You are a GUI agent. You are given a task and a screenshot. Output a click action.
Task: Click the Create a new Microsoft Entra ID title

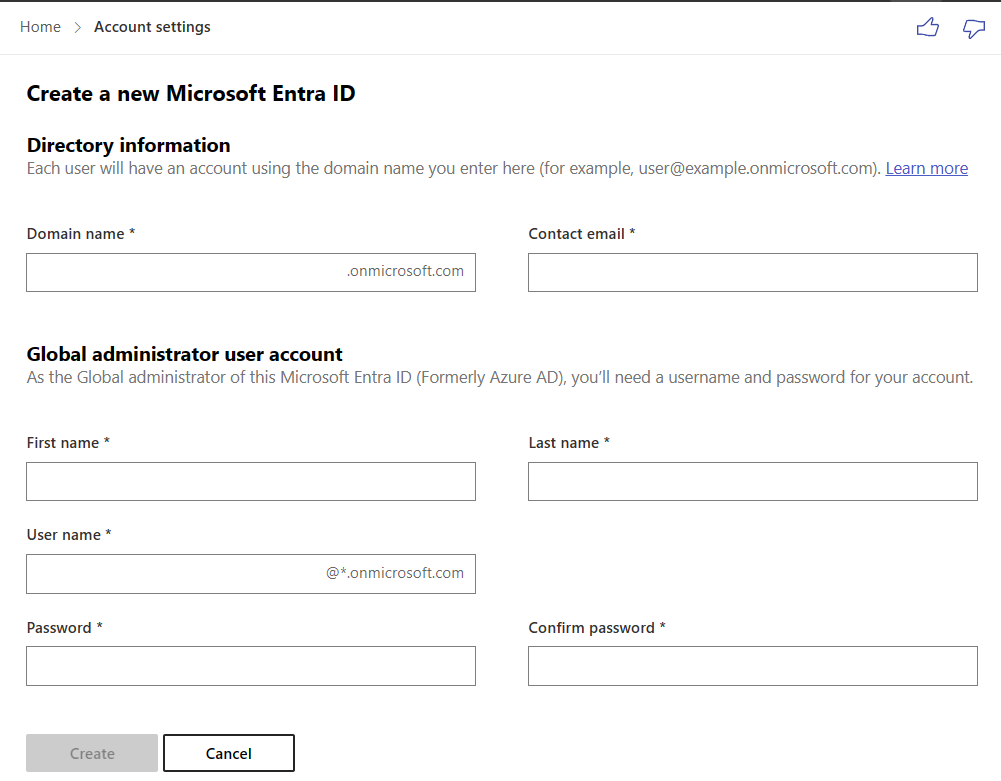point(190,93)
